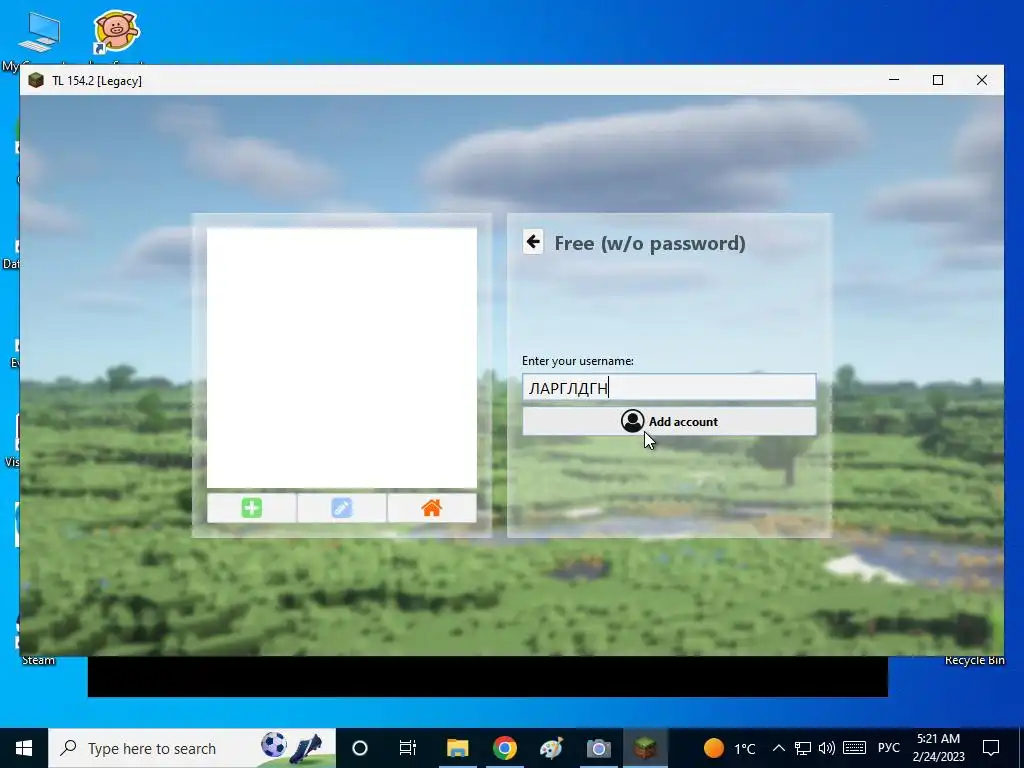The height and width of the screenshot is (768, 1024).
Task: Launch Google Chrome from the taskbar
Action: [x=505, y=748]
